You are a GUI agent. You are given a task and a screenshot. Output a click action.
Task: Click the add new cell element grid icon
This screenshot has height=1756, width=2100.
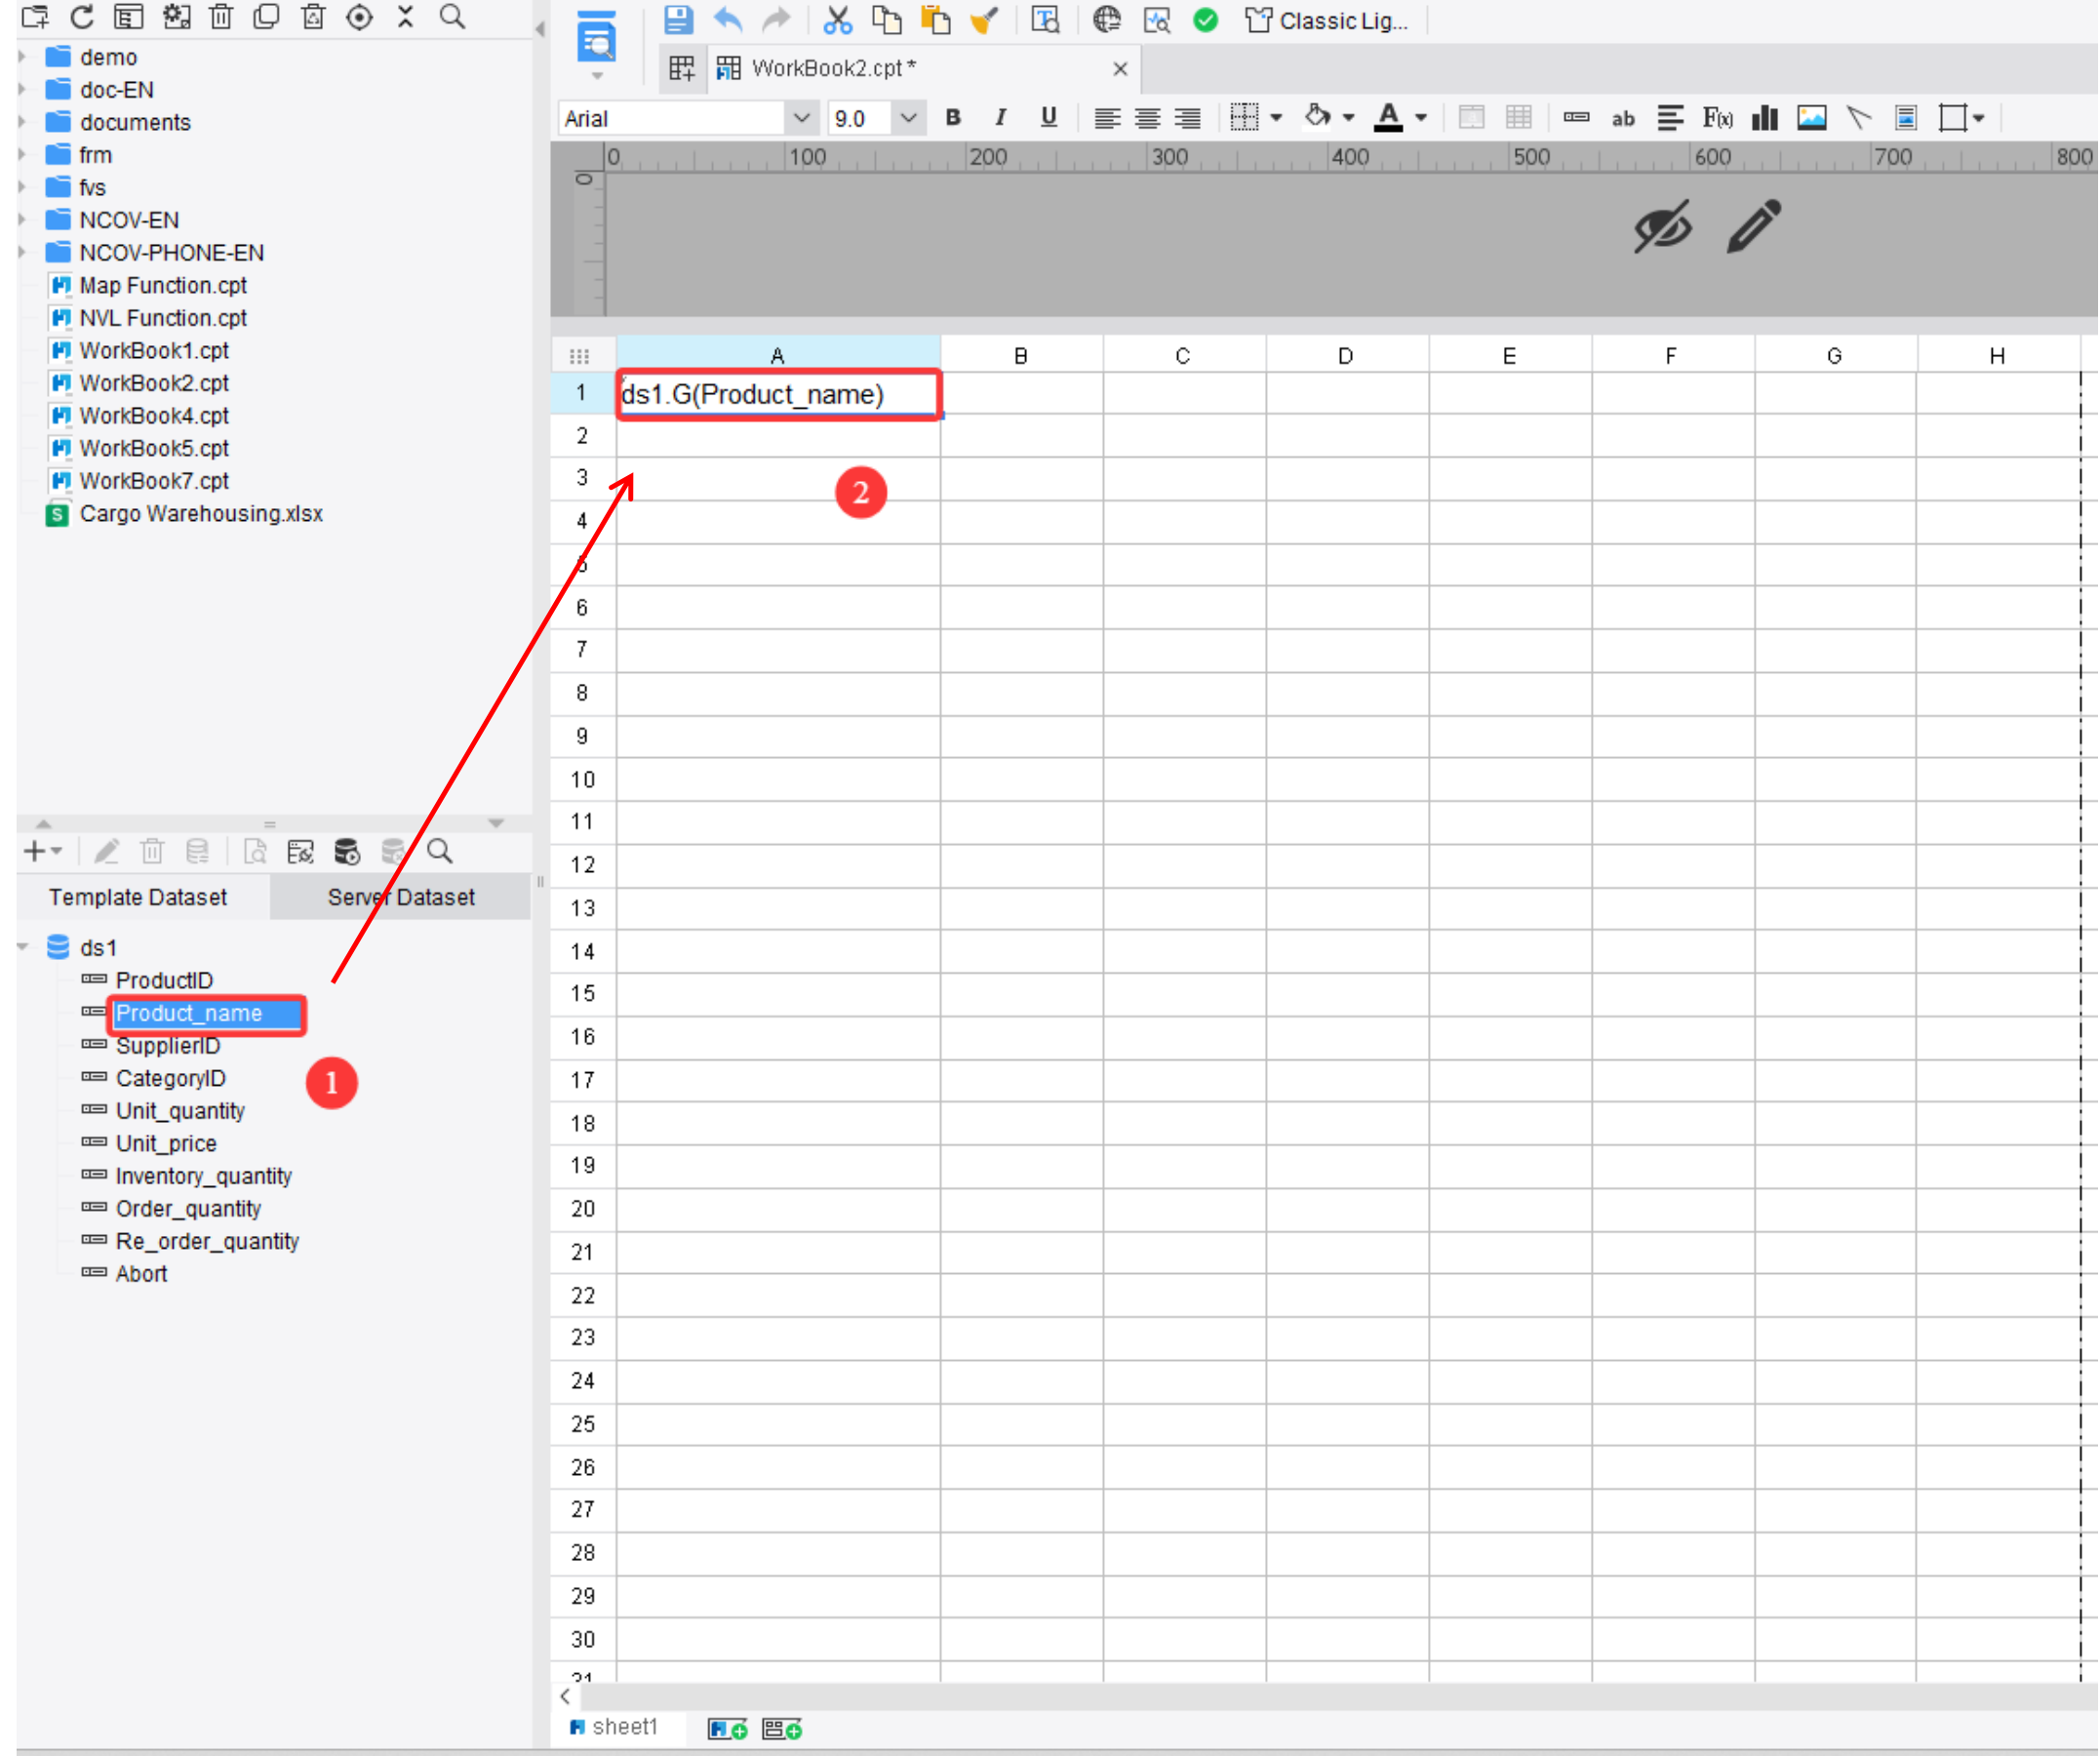pos(681,68)
